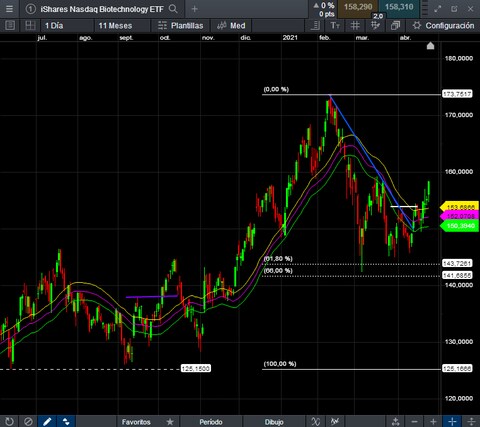480x427 pixels.
Task: Open the Periodo menu
Action: click(x=211, y=422)
